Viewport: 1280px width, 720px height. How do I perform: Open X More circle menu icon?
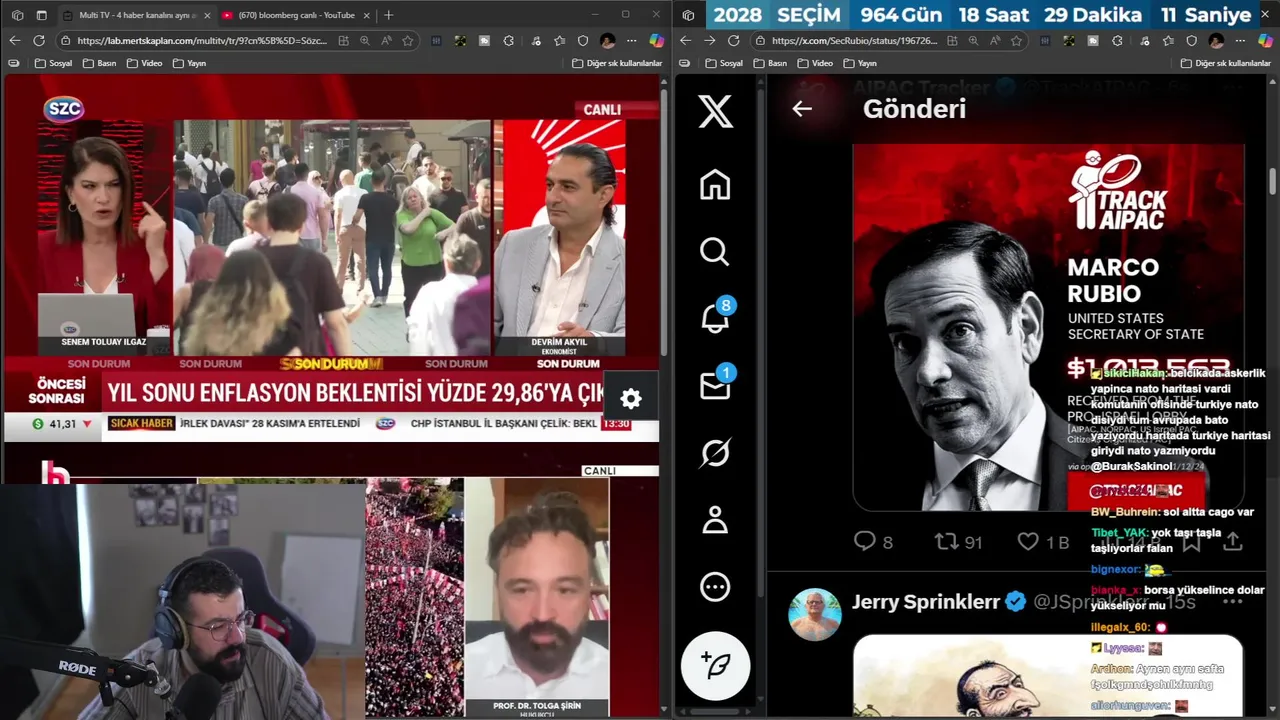tap(715, 587)
